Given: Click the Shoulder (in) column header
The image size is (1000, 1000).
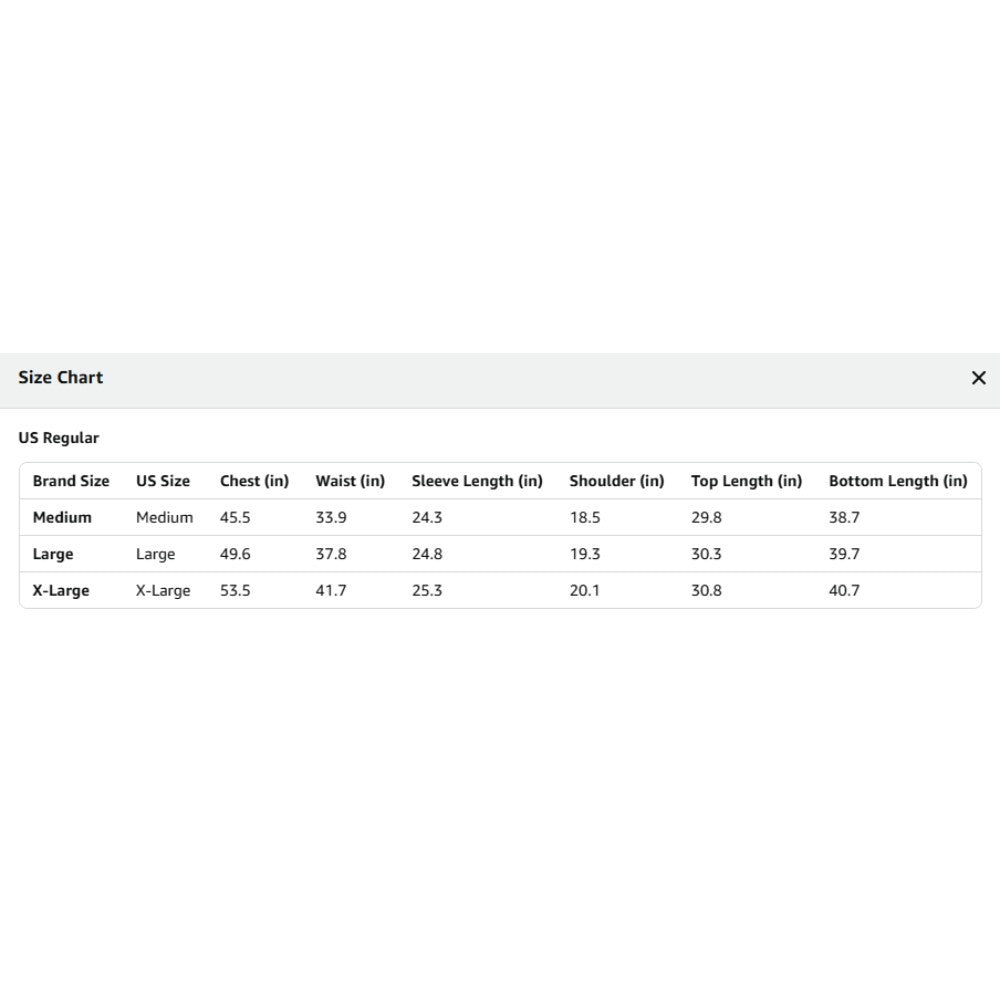Looking at the screenshot, I should [x=617, y=481].
